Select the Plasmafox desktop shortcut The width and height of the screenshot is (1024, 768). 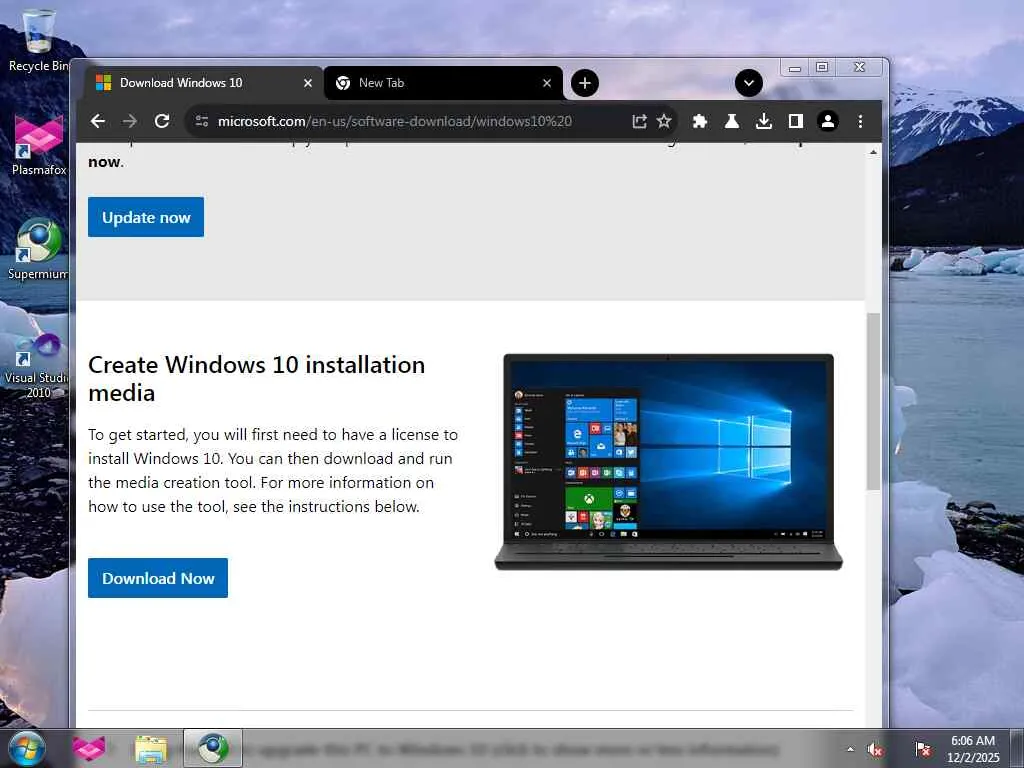pyautogui.click(x=39, y=145)
